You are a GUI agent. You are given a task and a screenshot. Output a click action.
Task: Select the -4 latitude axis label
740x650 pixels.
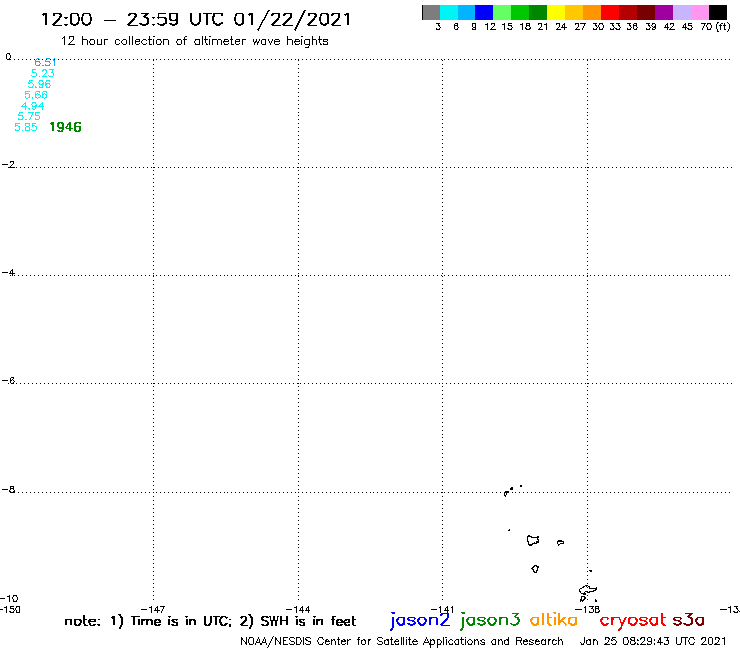tap(9, 272)
